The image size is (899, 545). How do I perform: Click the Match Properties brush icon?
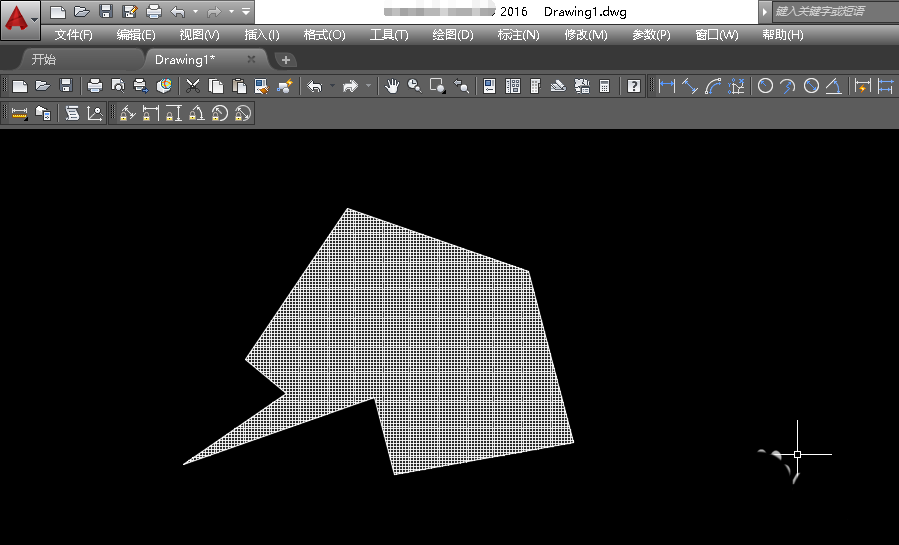pos(261,86)
